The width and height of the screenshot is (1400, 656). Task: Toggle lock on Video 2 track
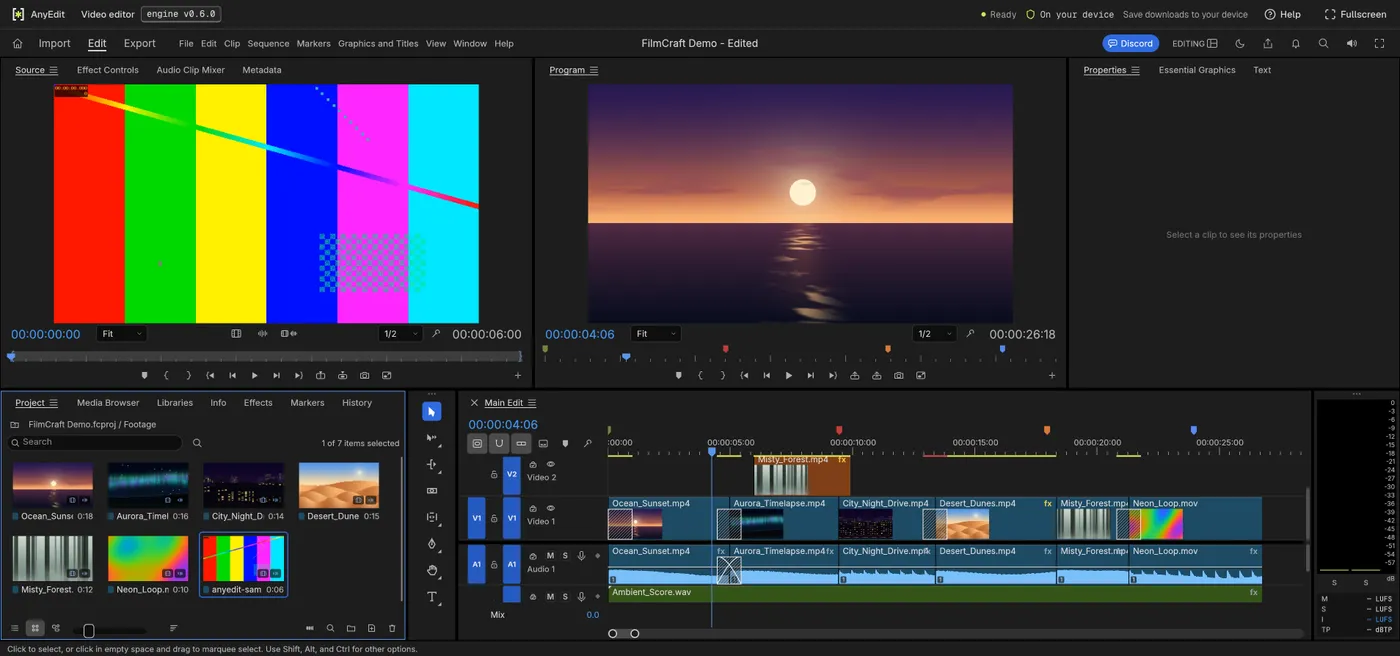pyautogui.click(x=494, y=475)
